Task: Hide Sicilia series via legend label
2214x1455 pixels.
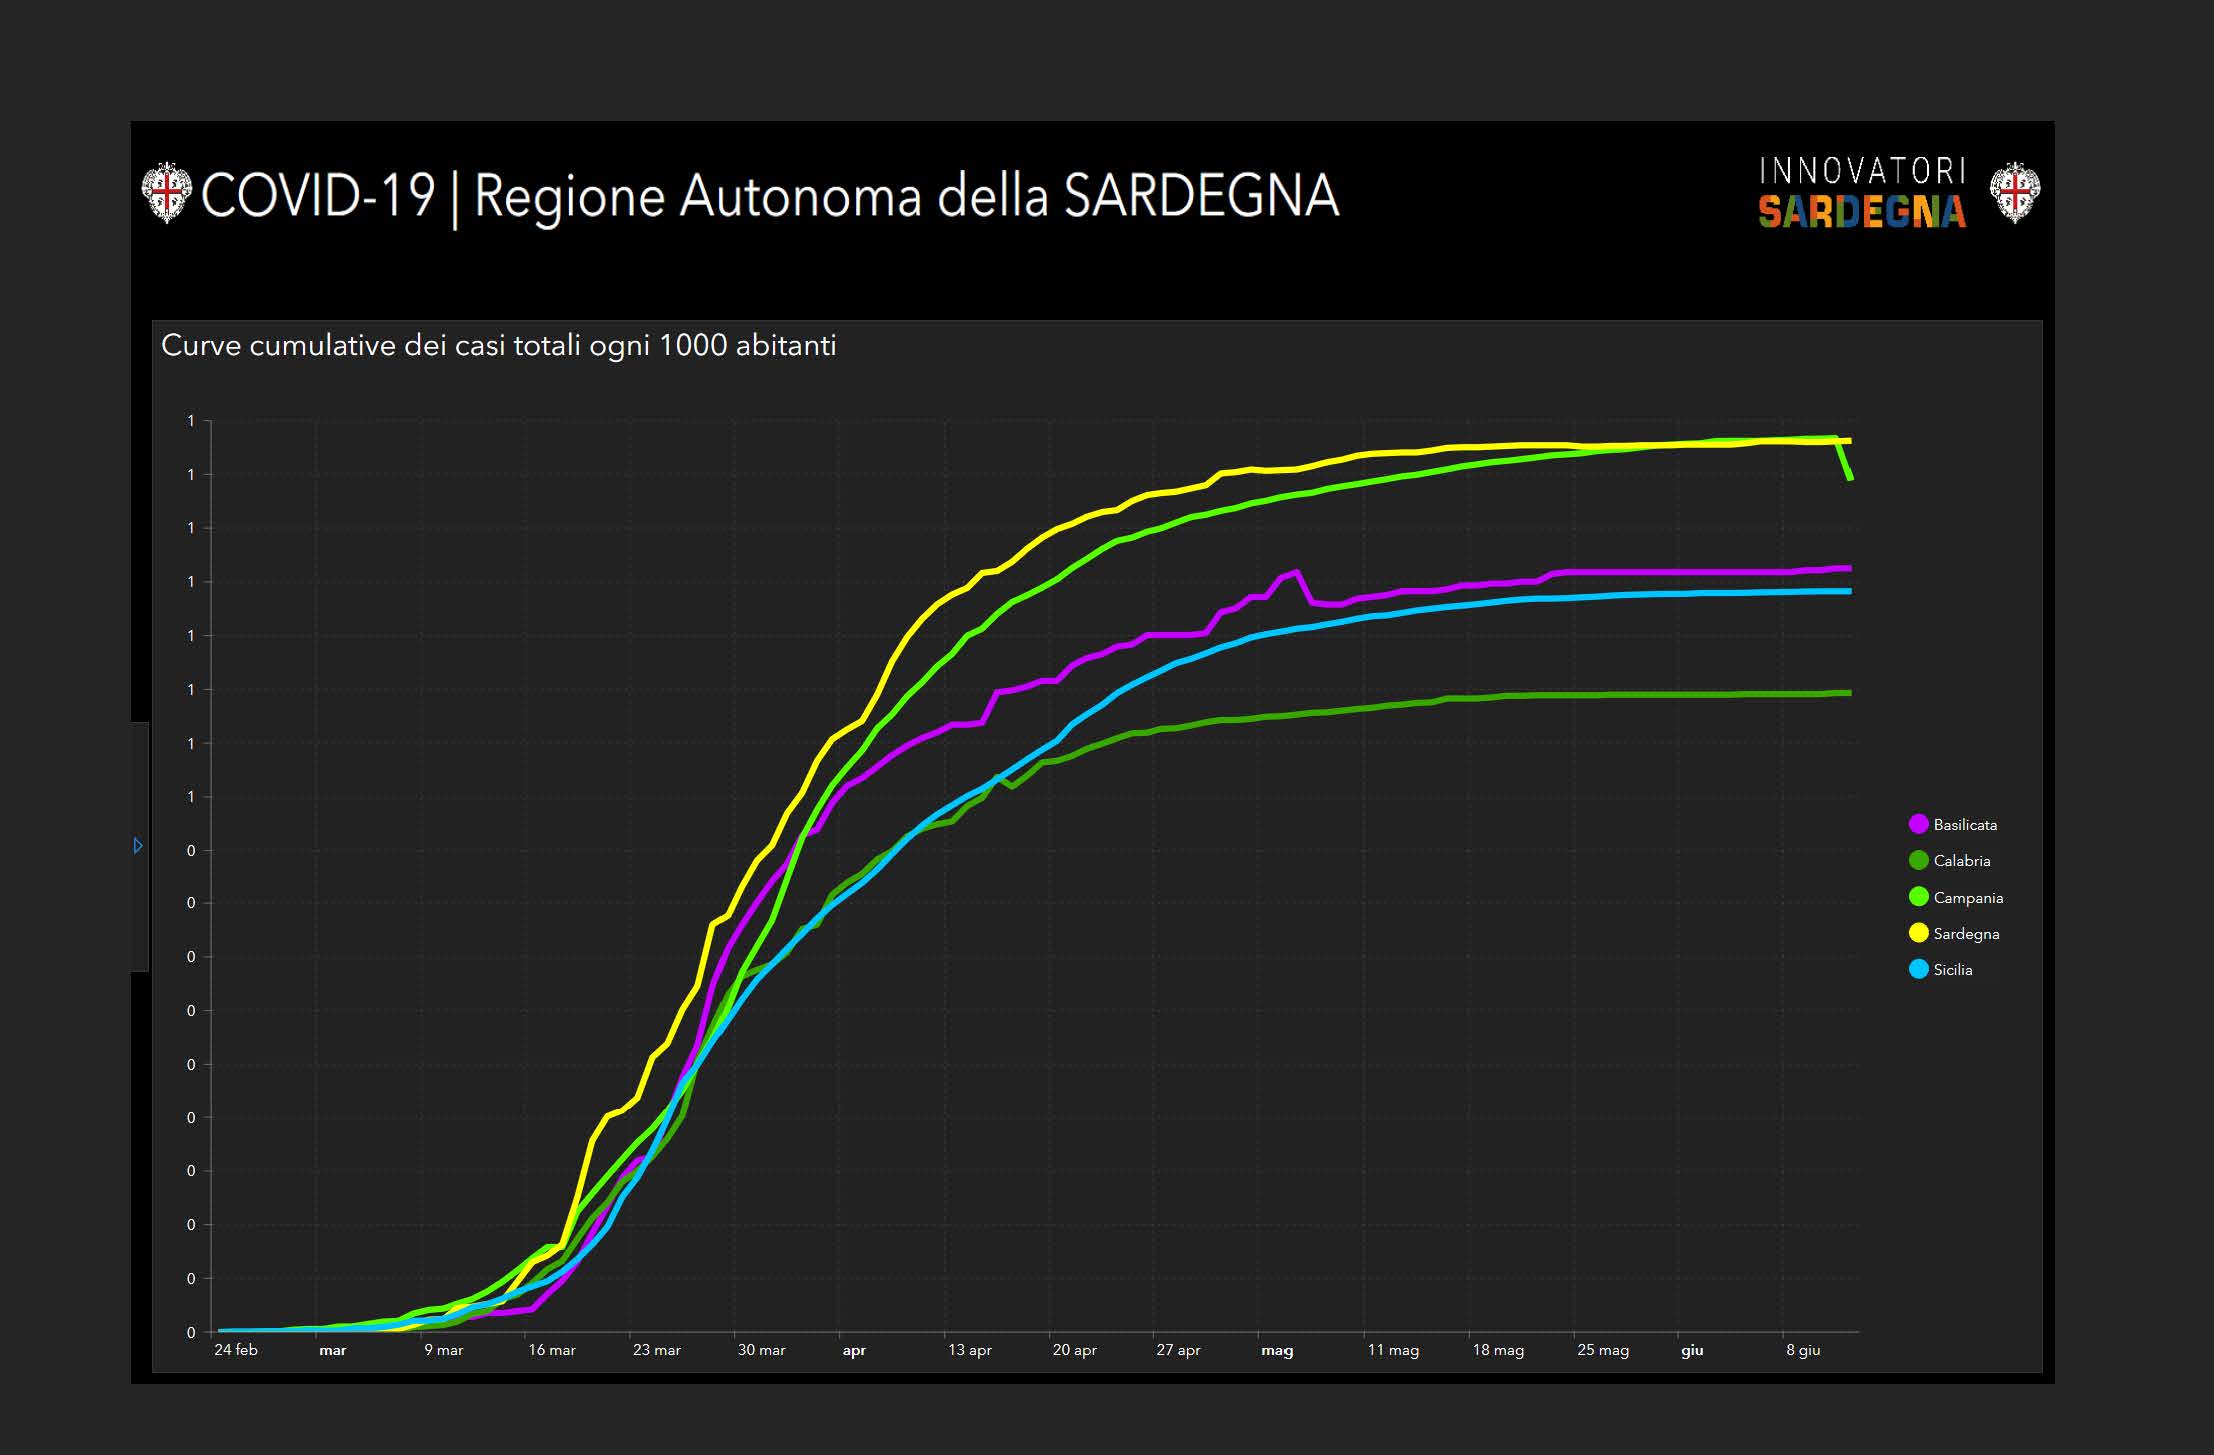Action: 1952,970
